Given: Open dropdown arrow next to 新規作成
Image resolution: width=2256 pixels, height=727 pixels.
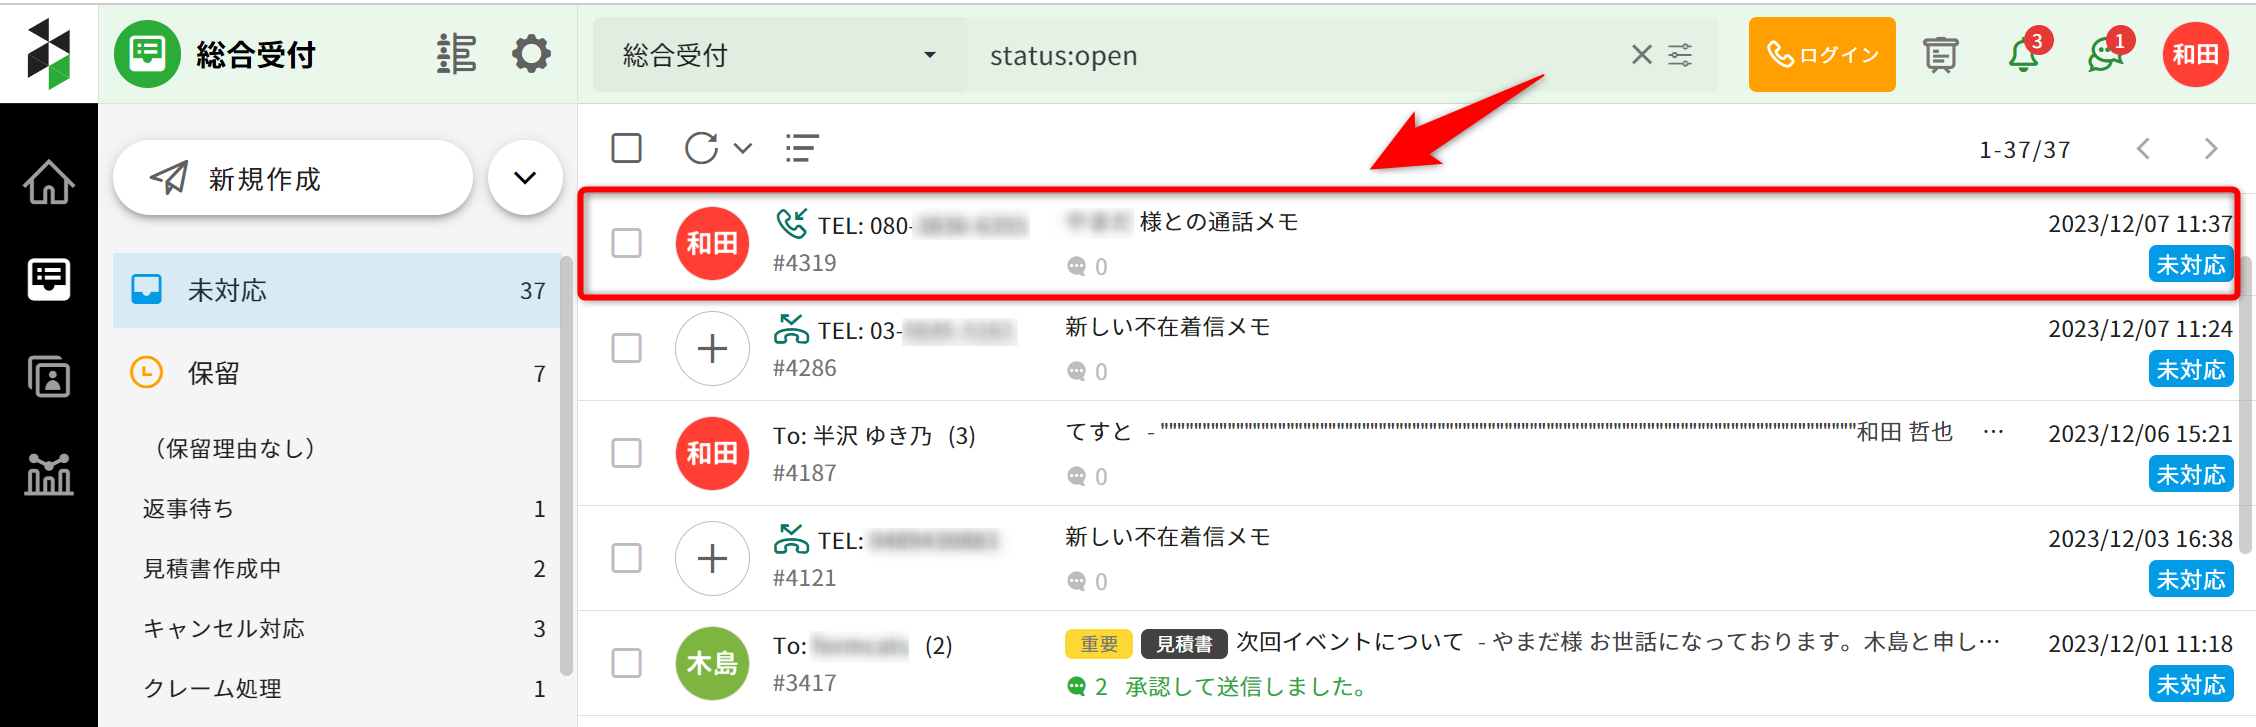Looking at the screenshot, I should click(x=525, y=178).
